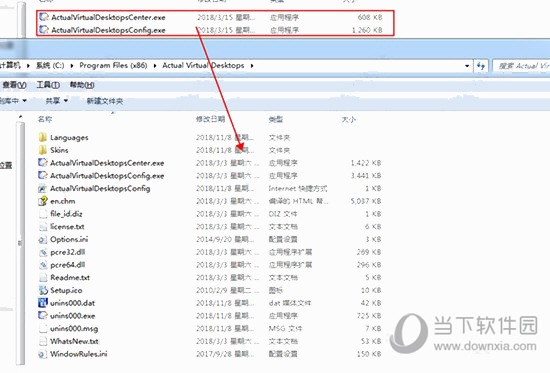Open the address bar history dropdown
The height and width of the screenshot is (373, 550).
(x=467, y=66)
